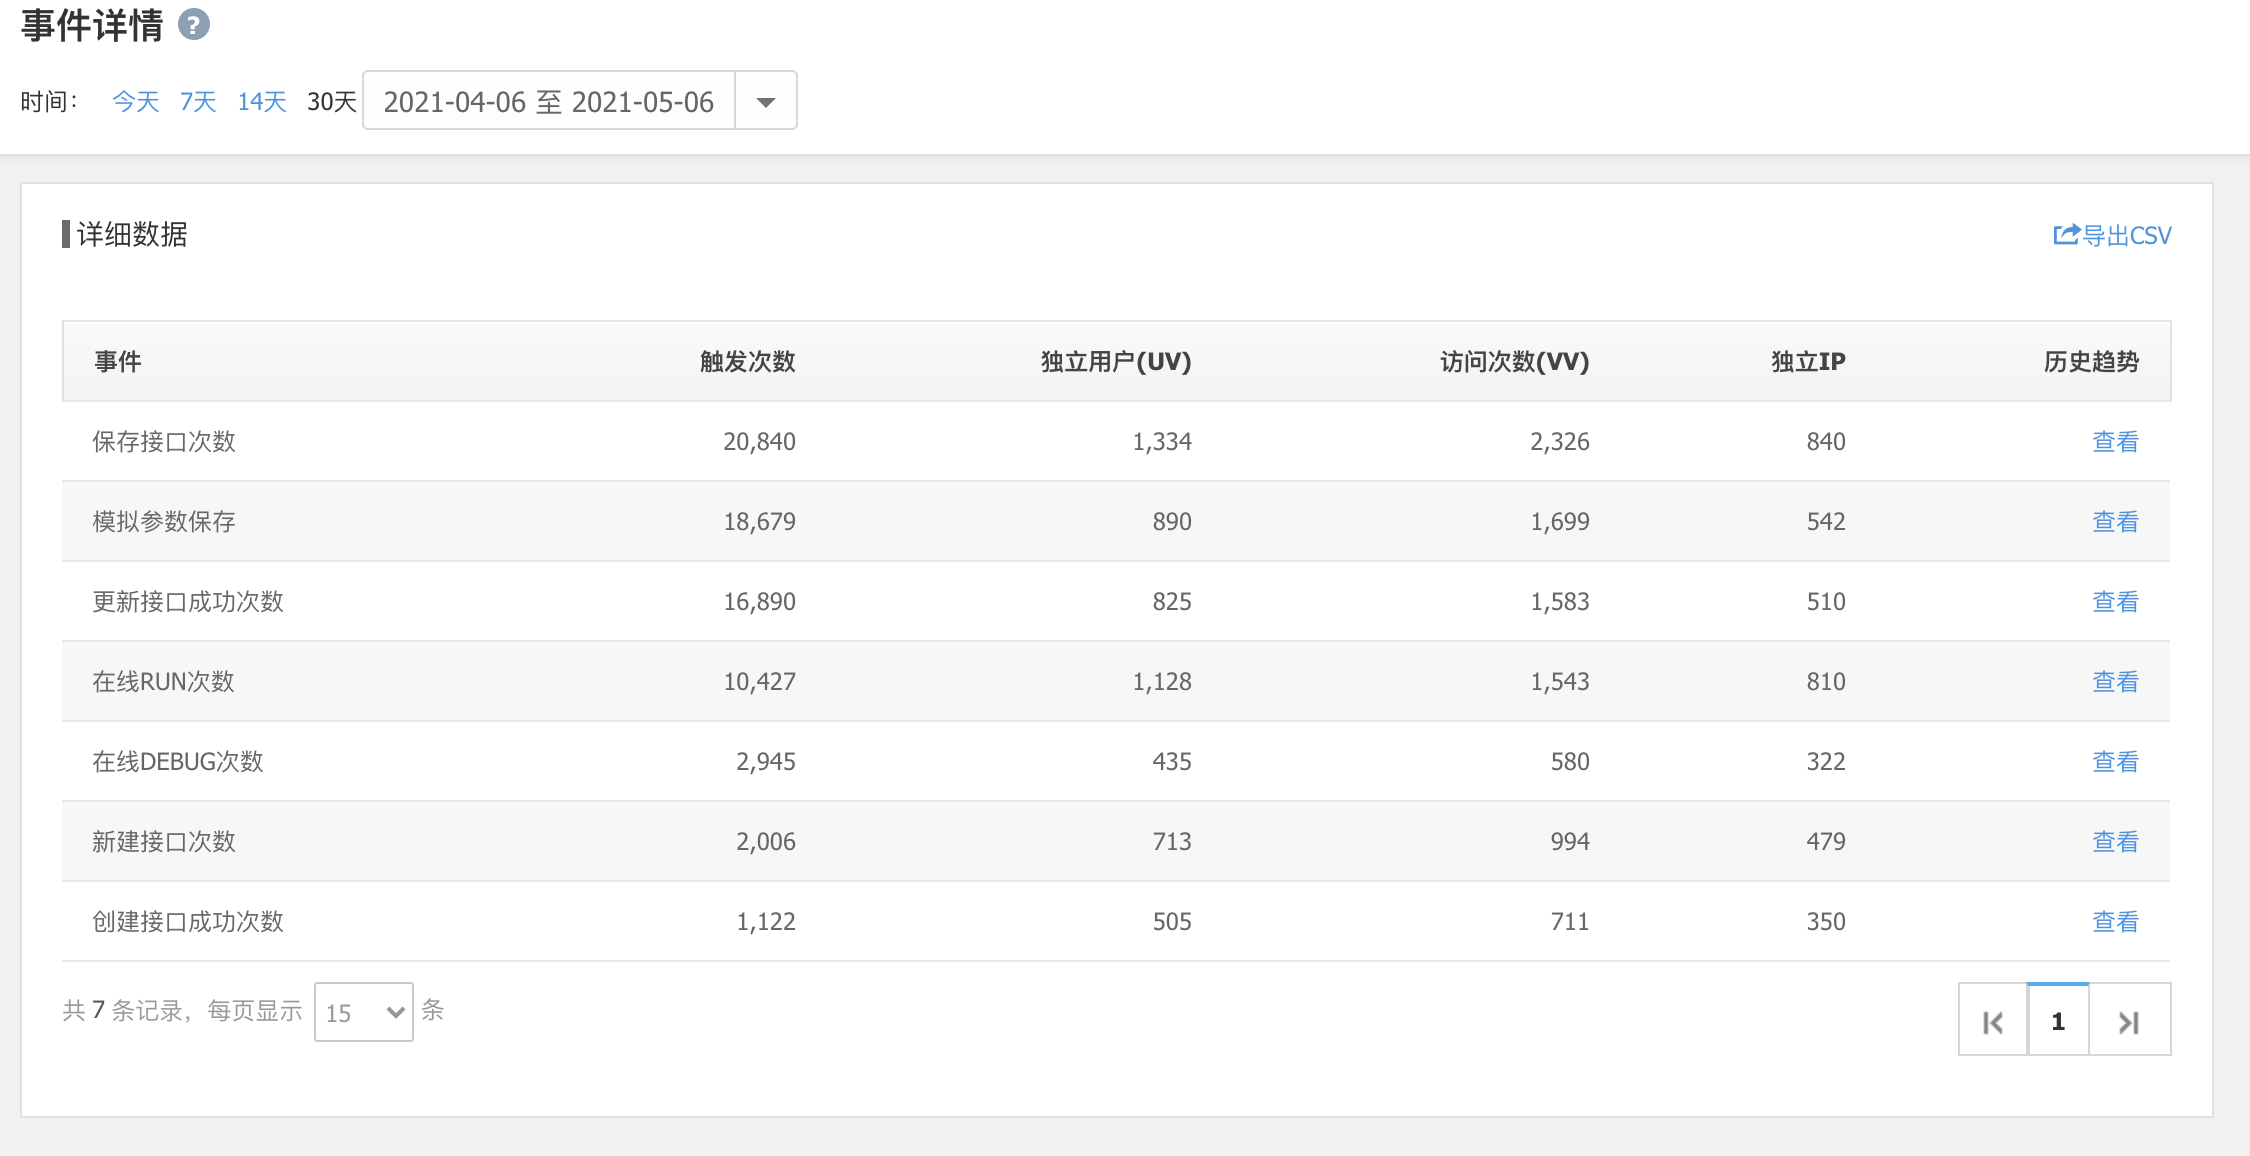Open 查看 link for 在线DEBUG次数
The height and width of the screenshot is (1156, 2250).
[x=2115, y=761]
